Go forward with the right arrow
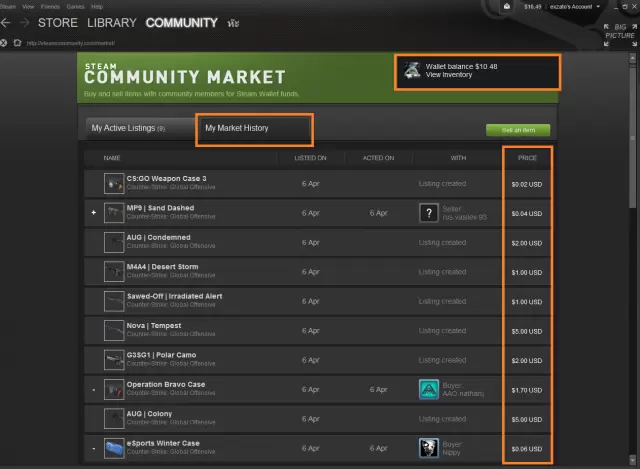This screenshot has height=469, width=640. (24, 23)
